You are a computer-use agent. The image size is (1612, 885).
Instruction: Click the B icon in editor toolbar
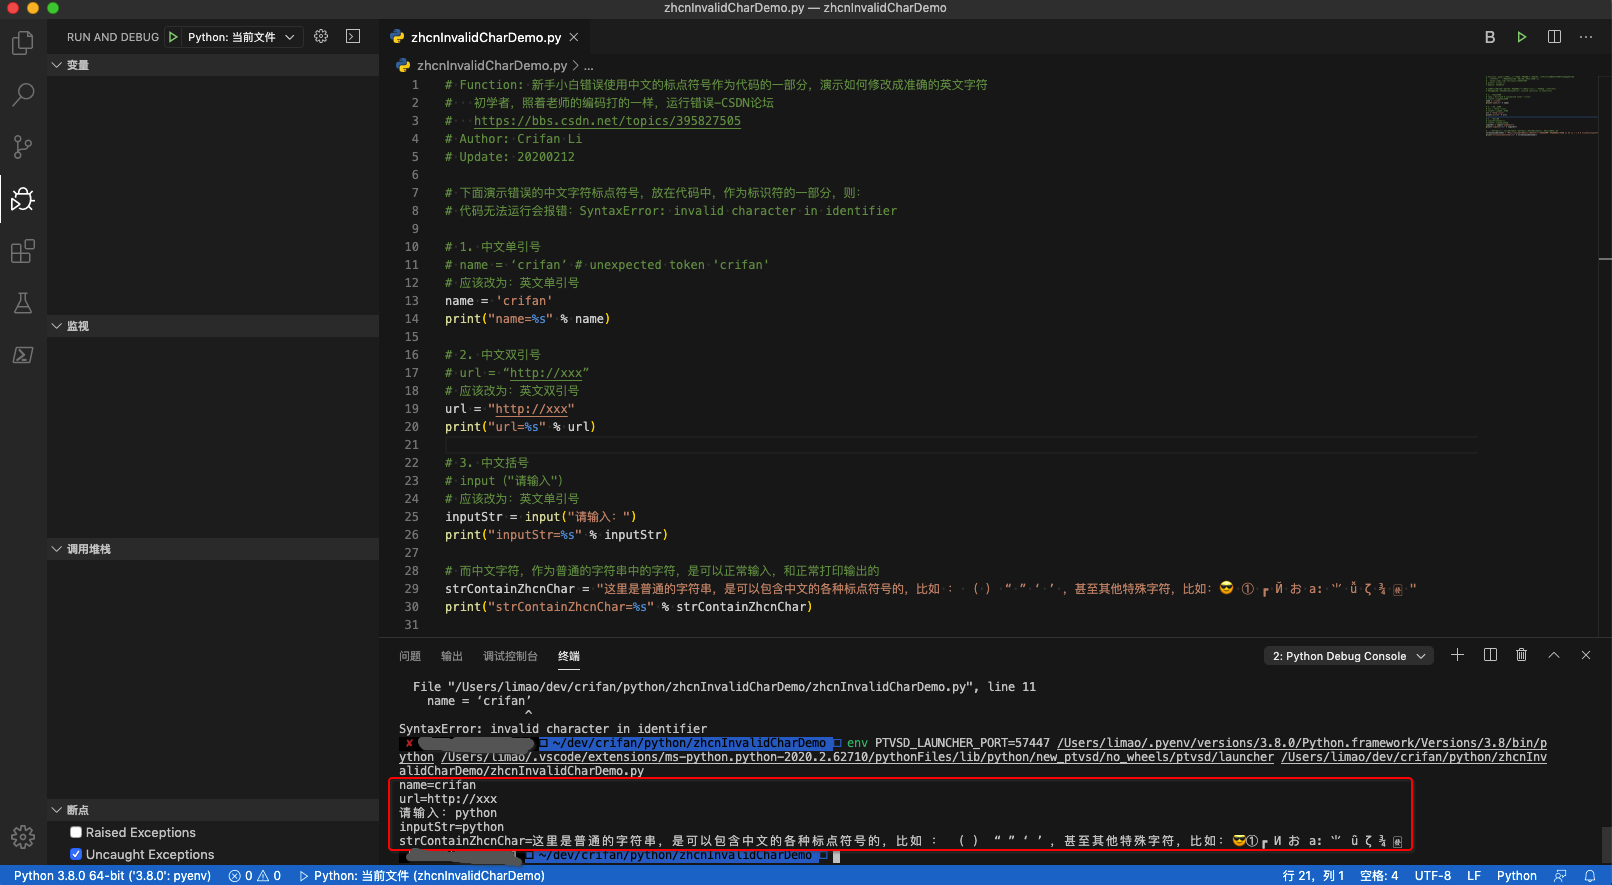coord(1490,37)
